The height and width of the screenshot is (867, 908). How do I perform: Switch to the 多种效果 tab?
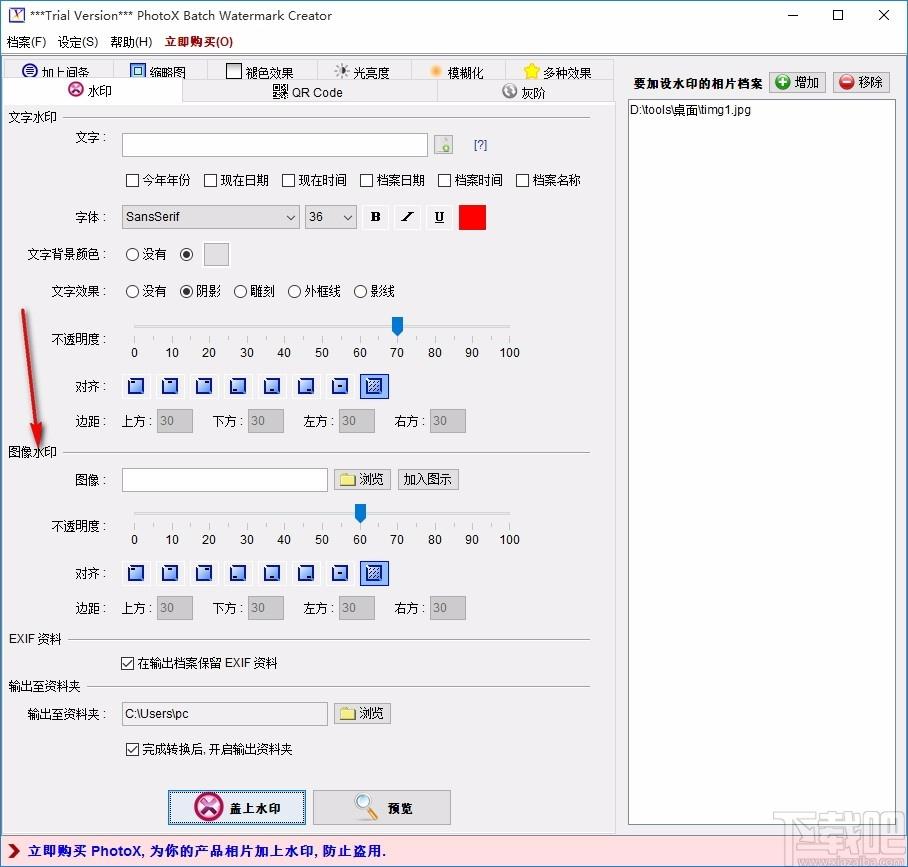tap(558, 71)
